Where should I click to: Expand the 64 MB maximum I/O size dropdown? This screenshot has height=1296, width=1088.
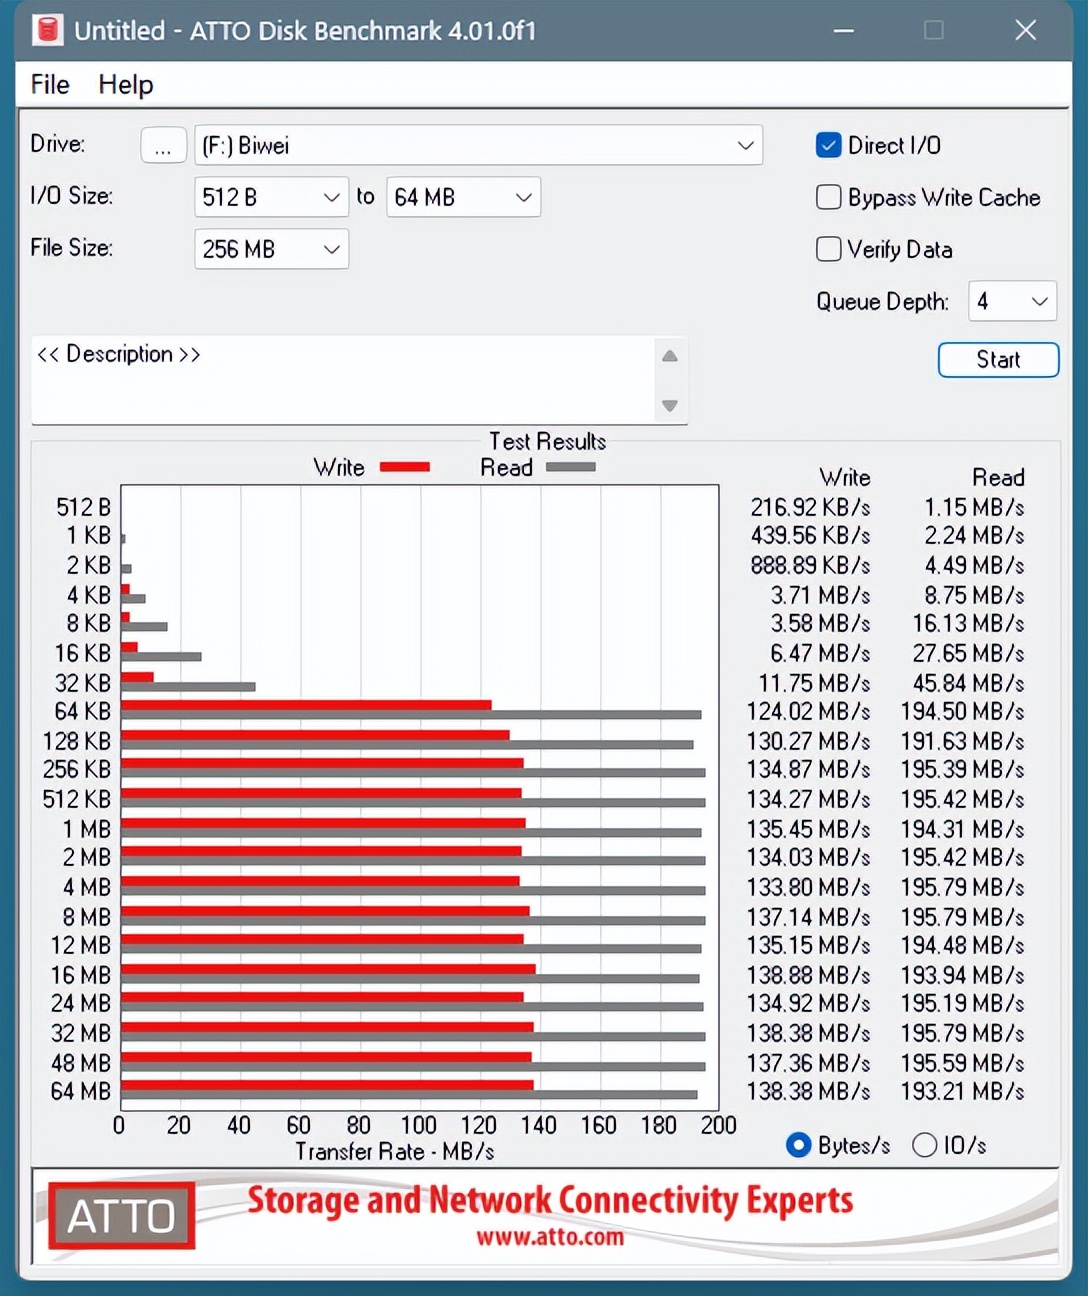[463, 197]
